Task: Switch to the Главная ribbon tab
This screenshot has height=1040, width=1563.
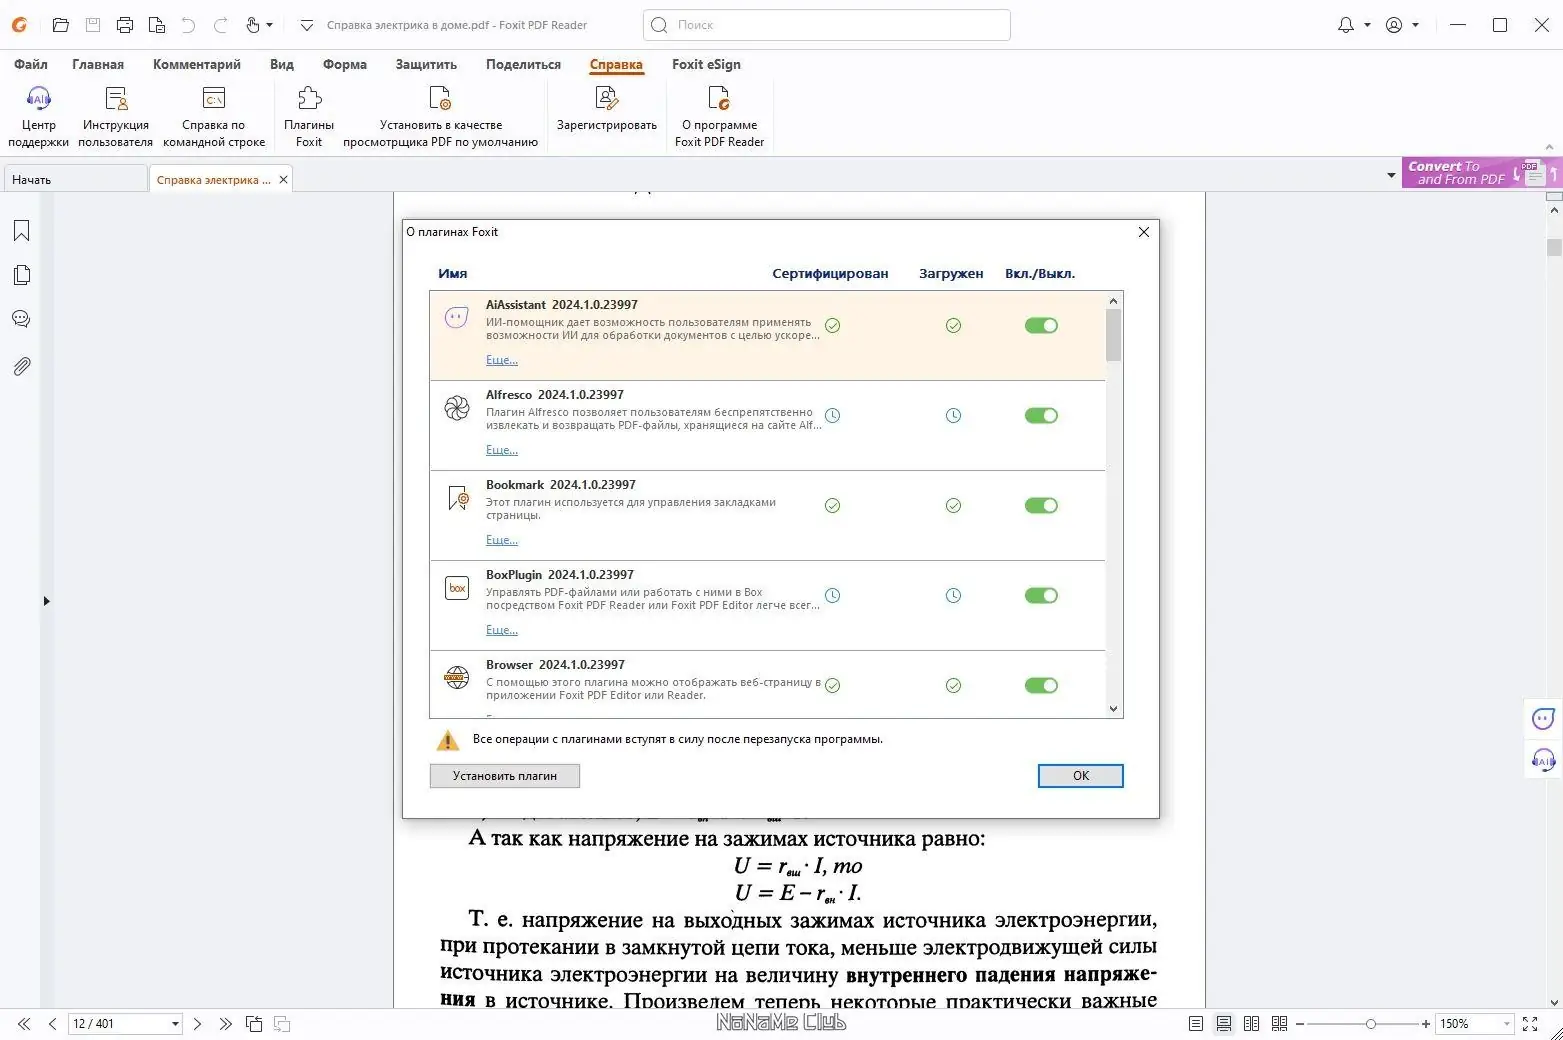Action: pos(98,64)
